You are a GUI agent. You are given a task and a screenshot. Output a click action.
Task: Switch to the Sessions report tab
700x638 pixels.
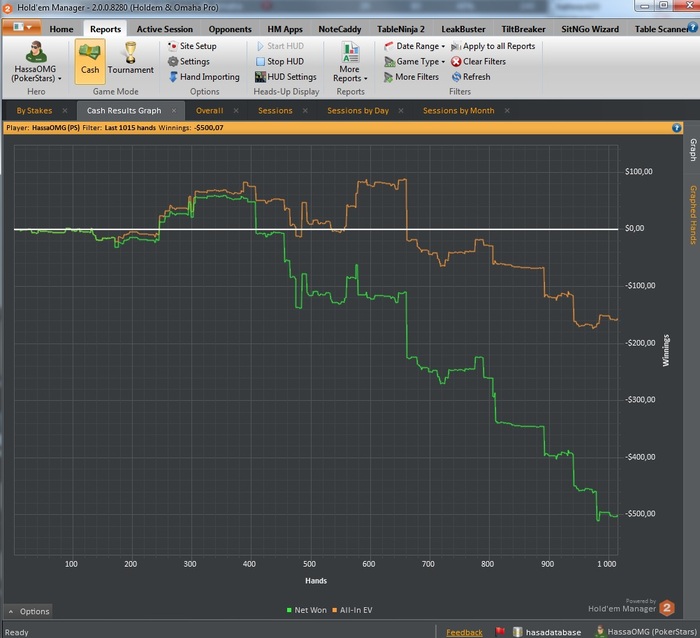click(x=275, y=111)
